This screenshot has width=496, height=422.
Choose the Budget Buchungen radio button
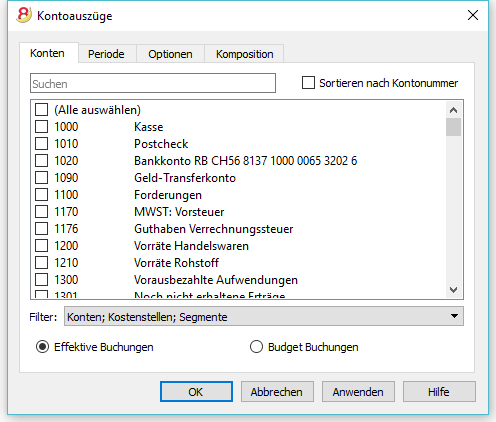point(256,347)
